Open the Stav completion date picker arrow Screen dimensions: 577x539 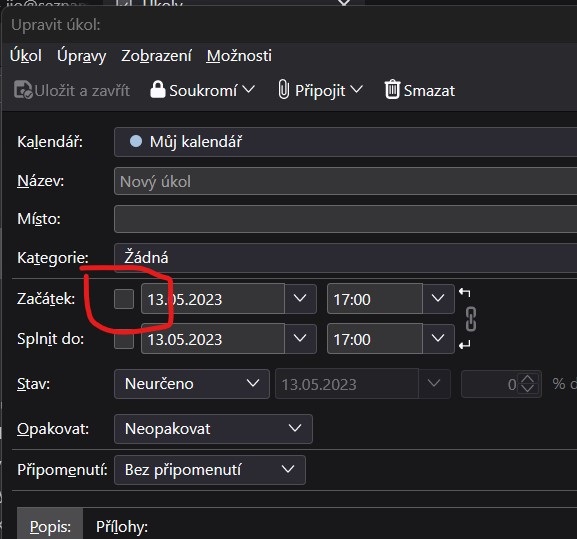coord(434,384)
